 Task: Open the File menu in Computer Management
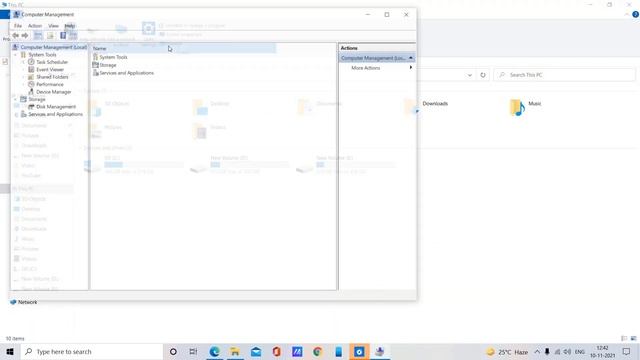[18, 26]
